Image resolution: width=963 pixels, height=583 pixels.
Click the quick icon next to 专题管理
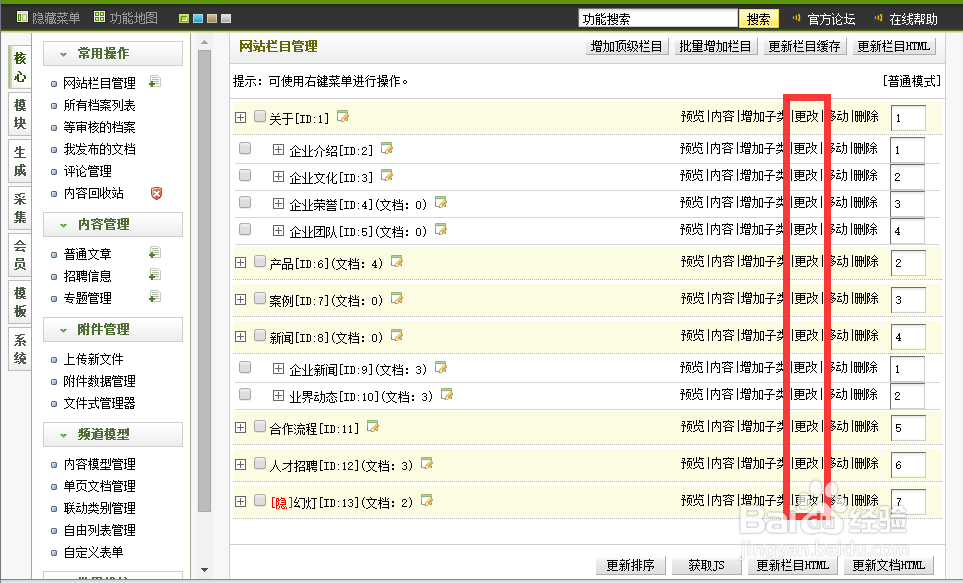pyautogui.click(x=156, y=297)
